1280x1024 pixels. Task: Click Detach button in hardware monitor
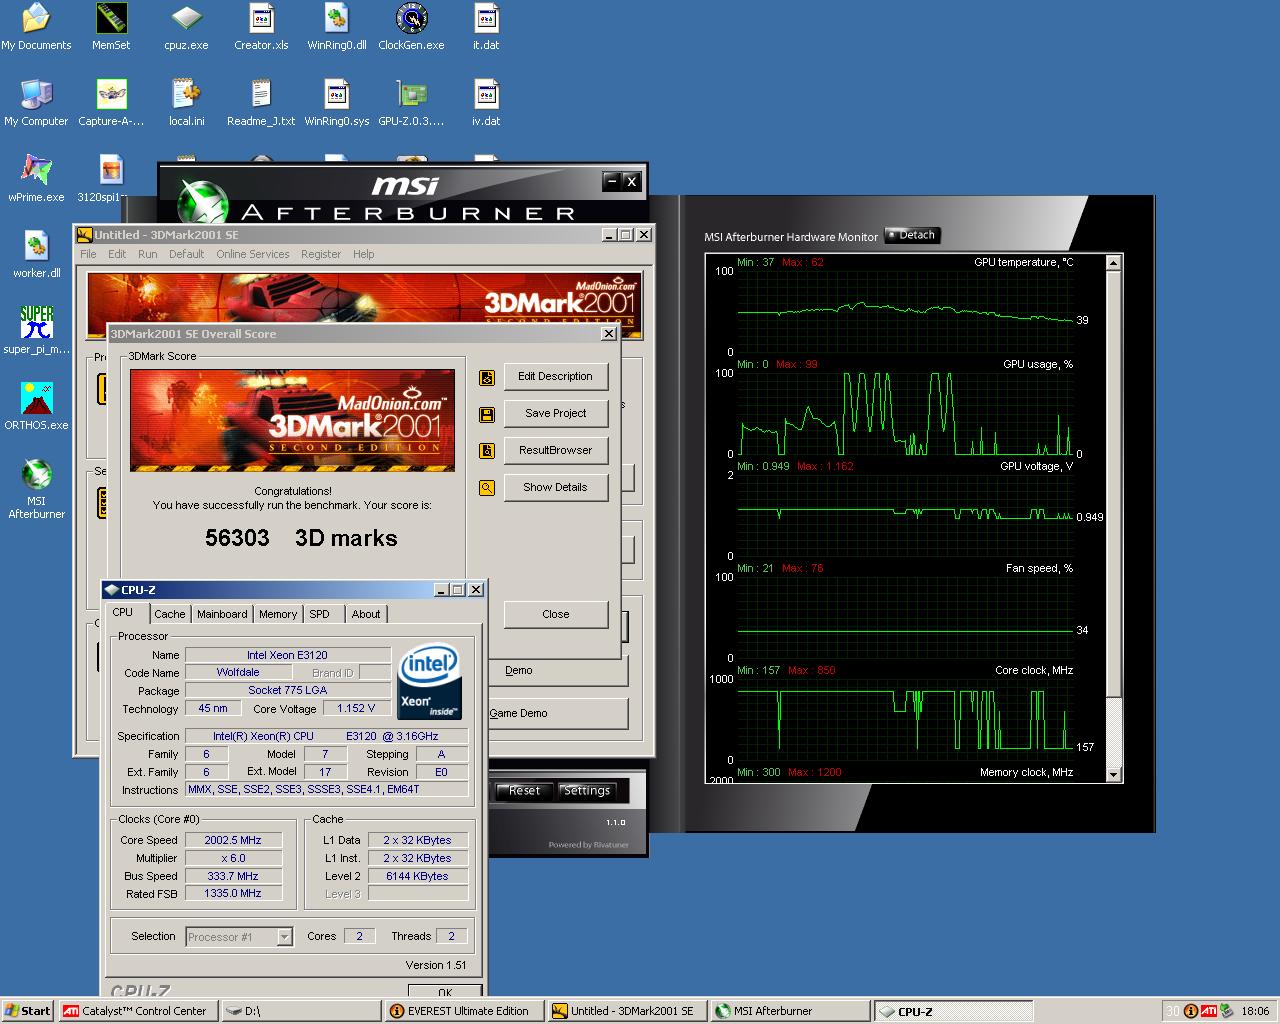coord(912,235)
